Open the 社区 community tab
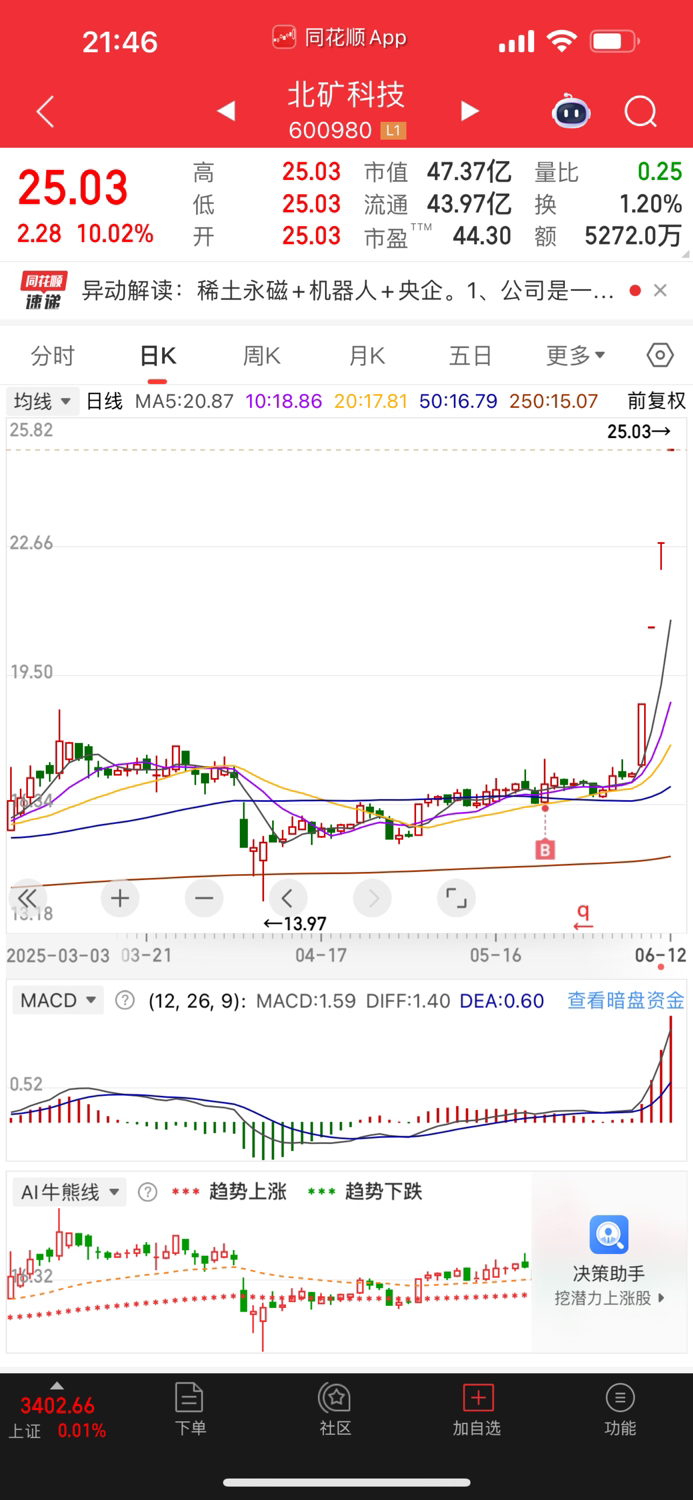 [x=335, y=1409]
